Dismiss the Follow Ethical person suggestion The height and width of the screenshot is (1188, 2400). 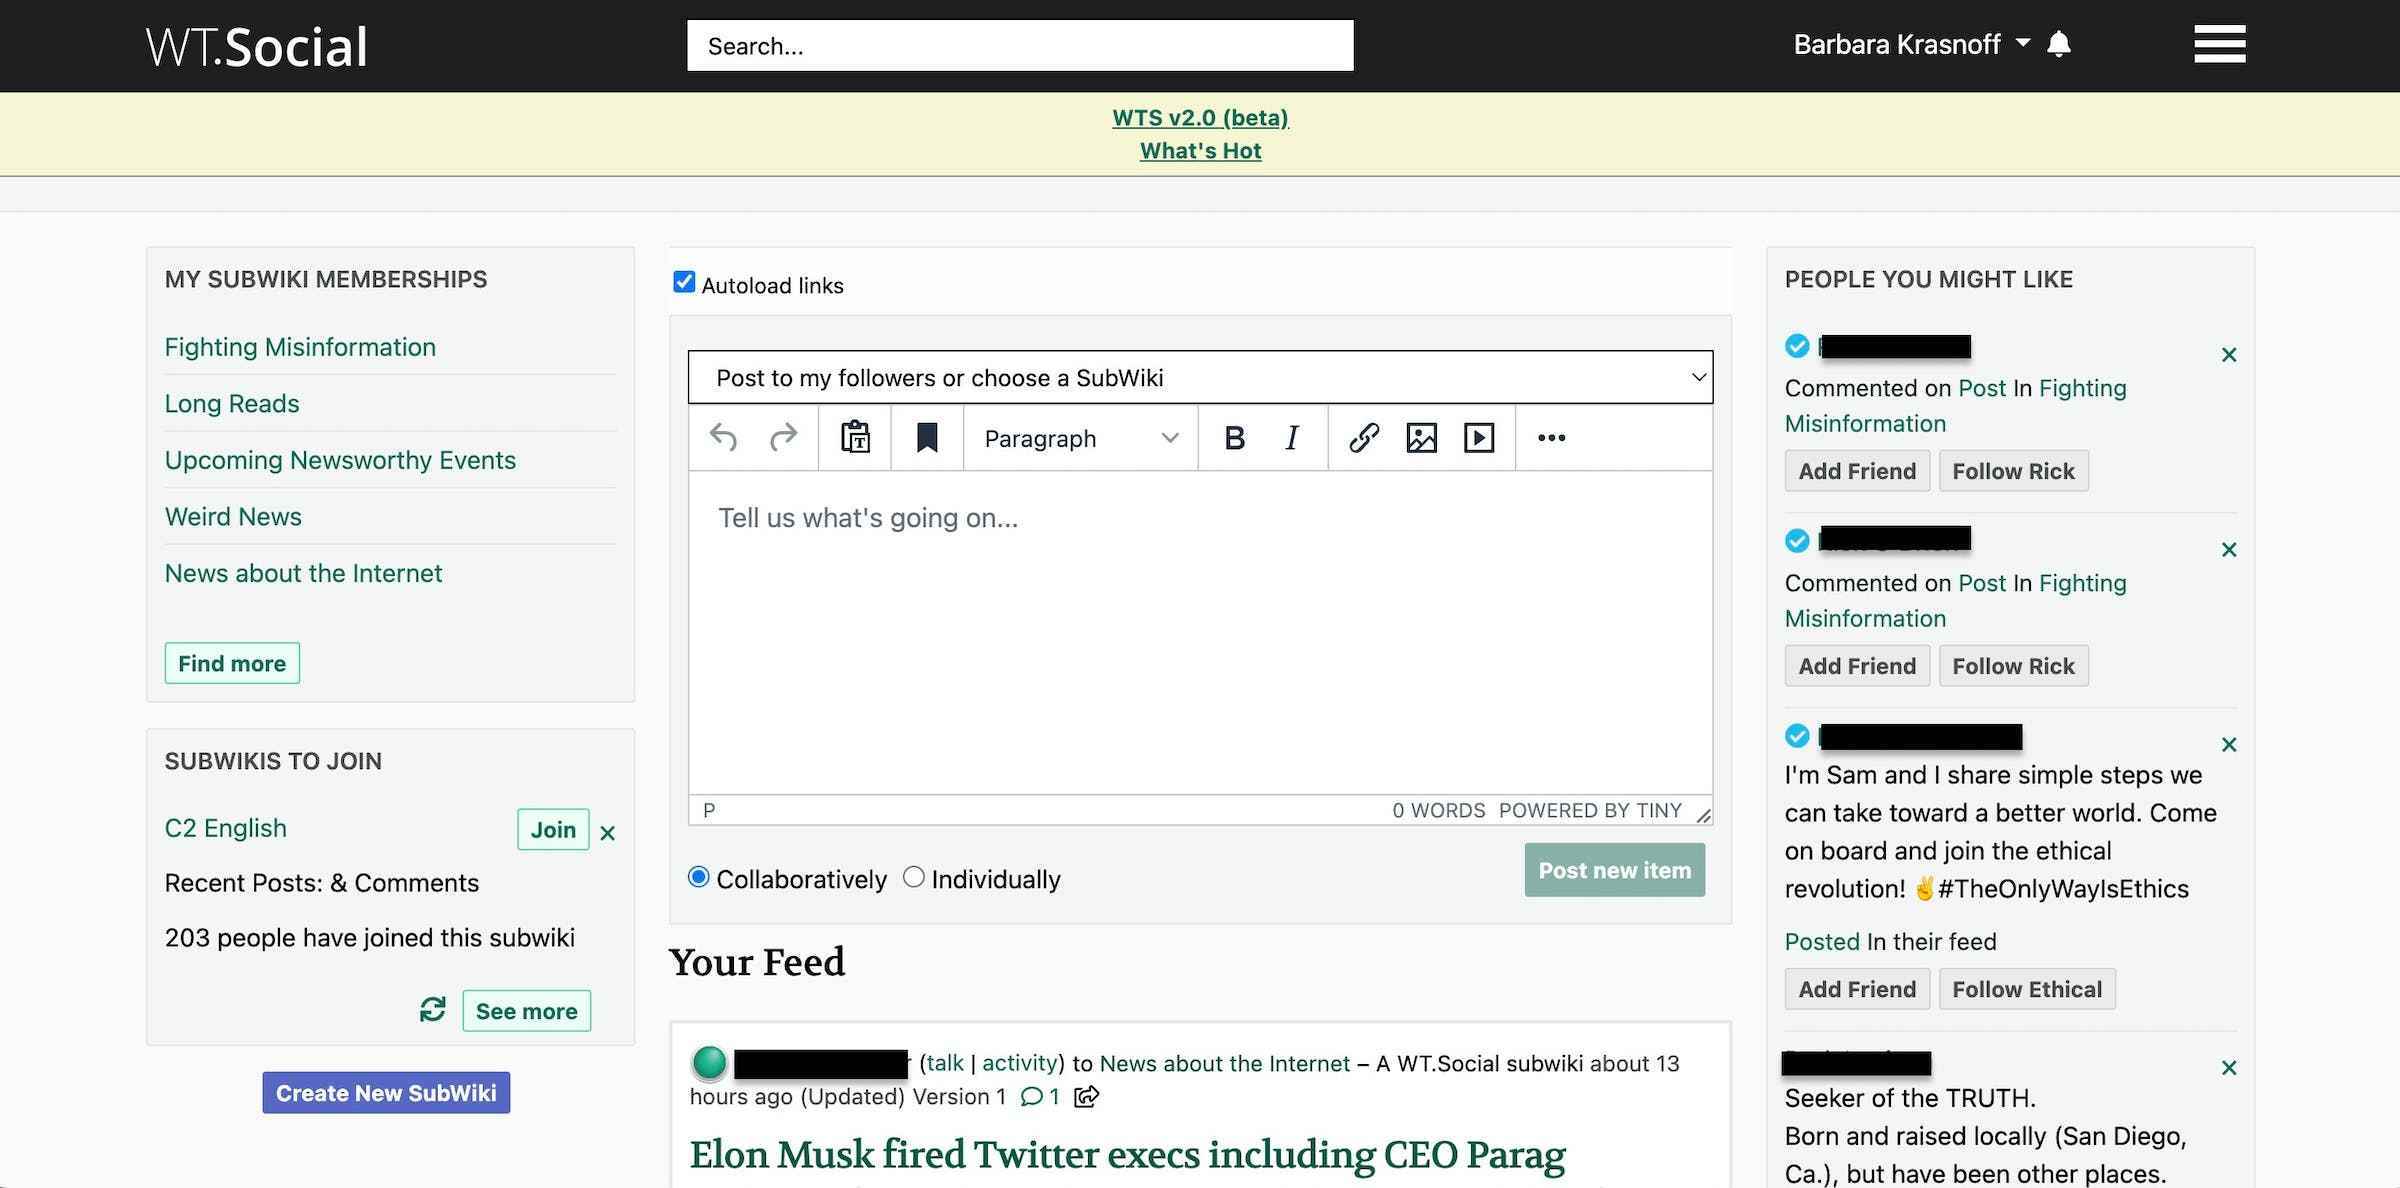click(2229, 745)
